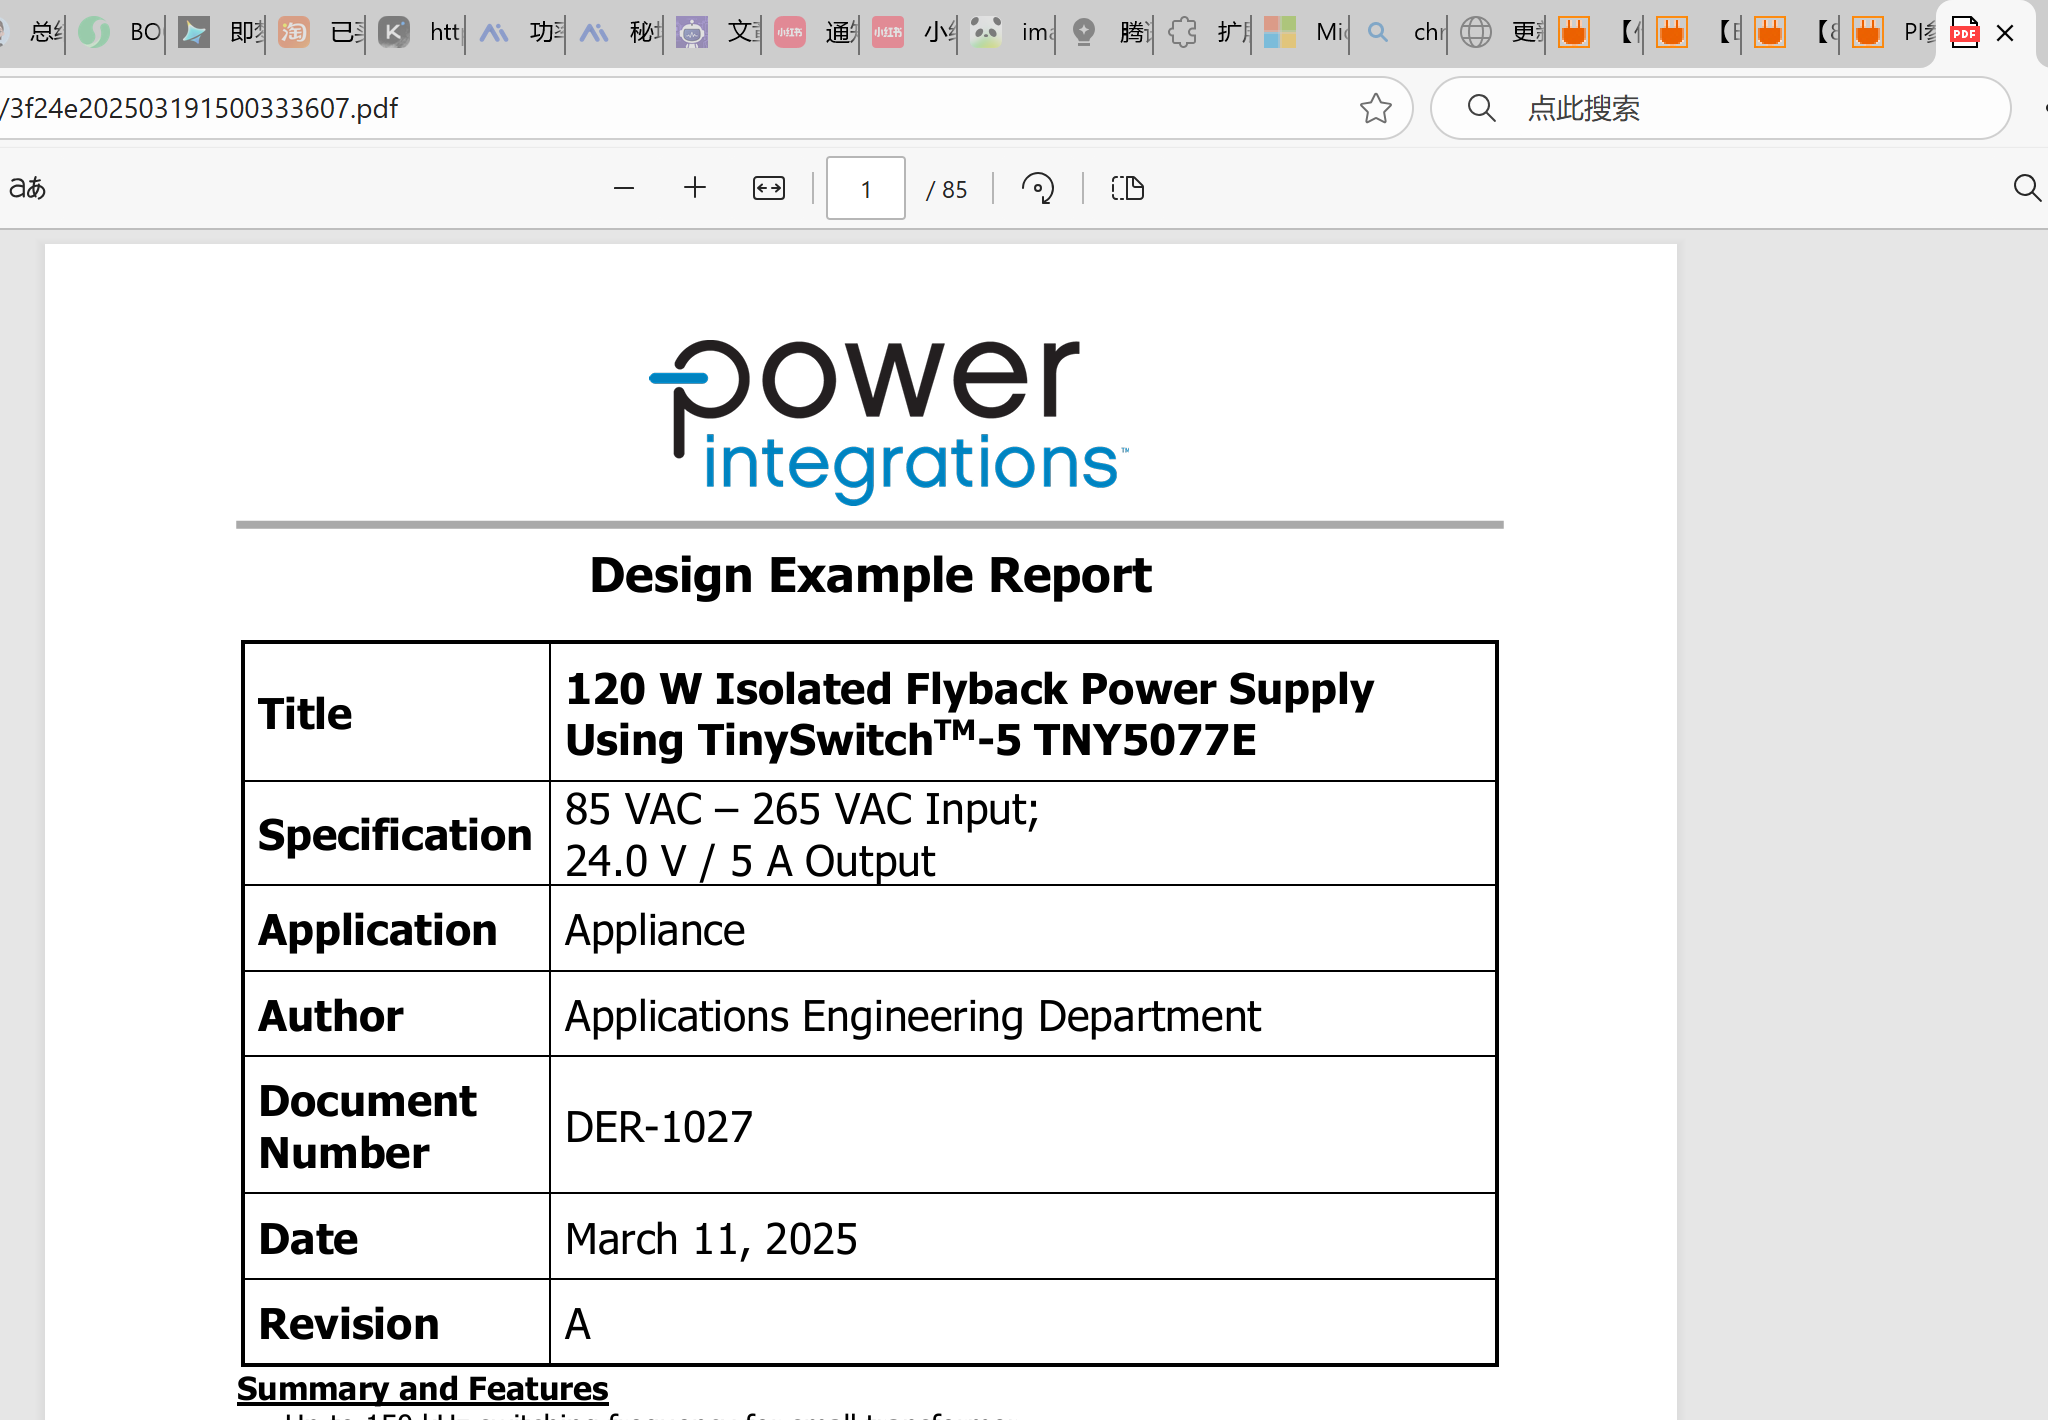Image resolution: width=2048 pixels, height=1420 pixels.
Task: Click the '24.0 V / 5 A Output' text
Action: pyautogui.click(x=750, y=862)
